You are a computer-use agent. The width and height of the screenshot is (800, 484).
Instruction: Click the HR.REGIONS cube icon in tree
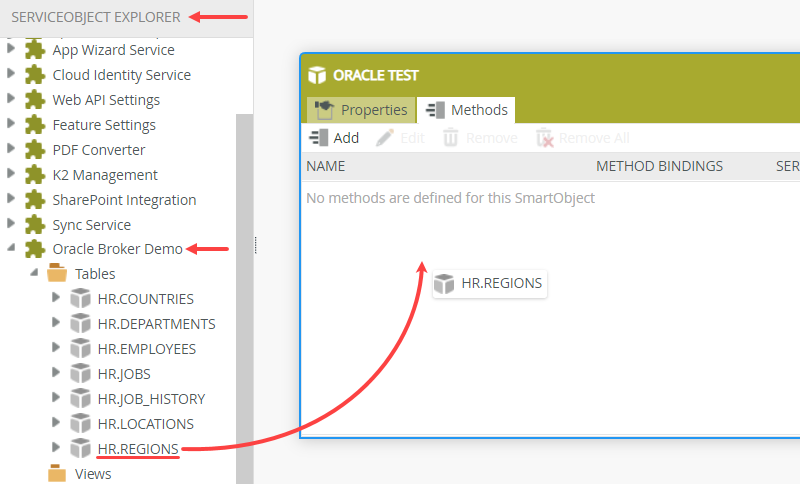click(80, 448)
